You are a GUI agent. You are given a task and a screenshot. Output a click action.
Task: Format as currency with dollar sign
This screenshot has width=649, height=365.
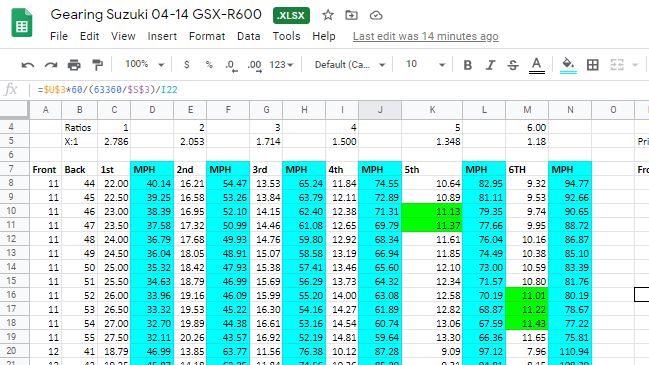click(x=187, y=65)
